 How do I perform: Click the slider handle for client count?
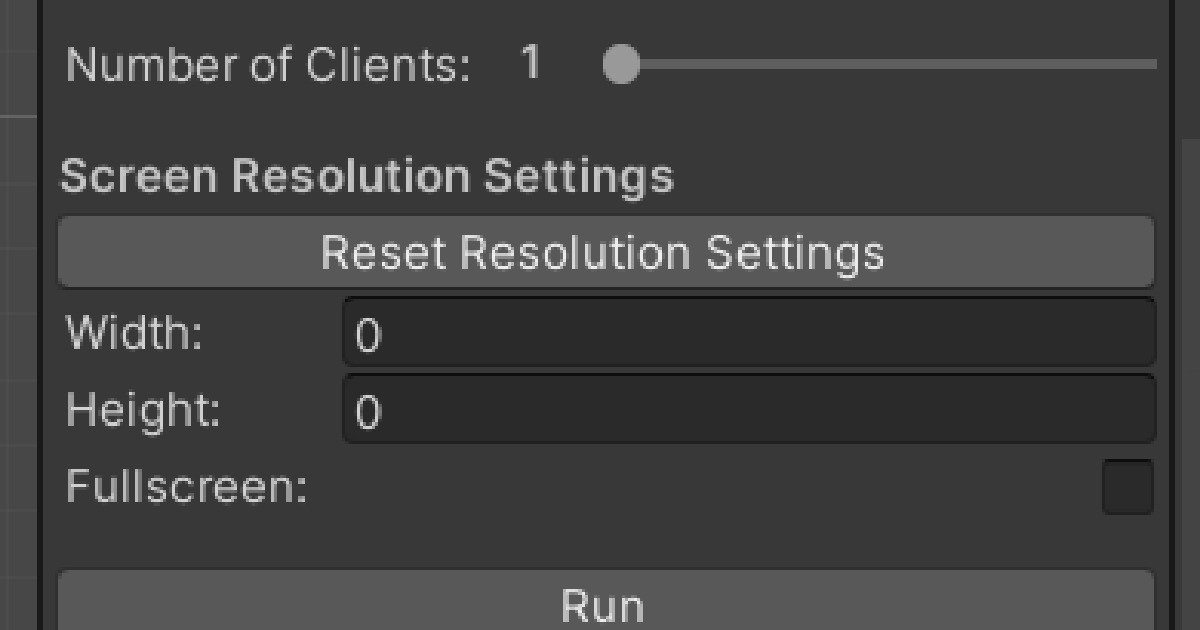(623, 65)
